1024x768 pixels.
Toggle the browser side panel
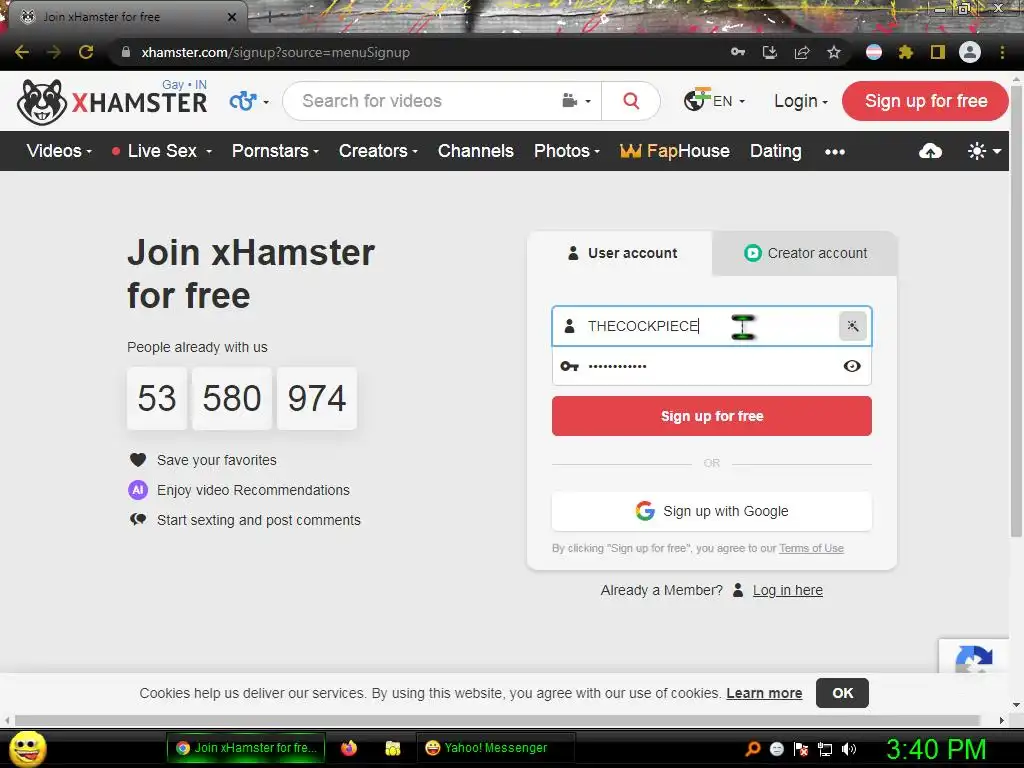938,52
